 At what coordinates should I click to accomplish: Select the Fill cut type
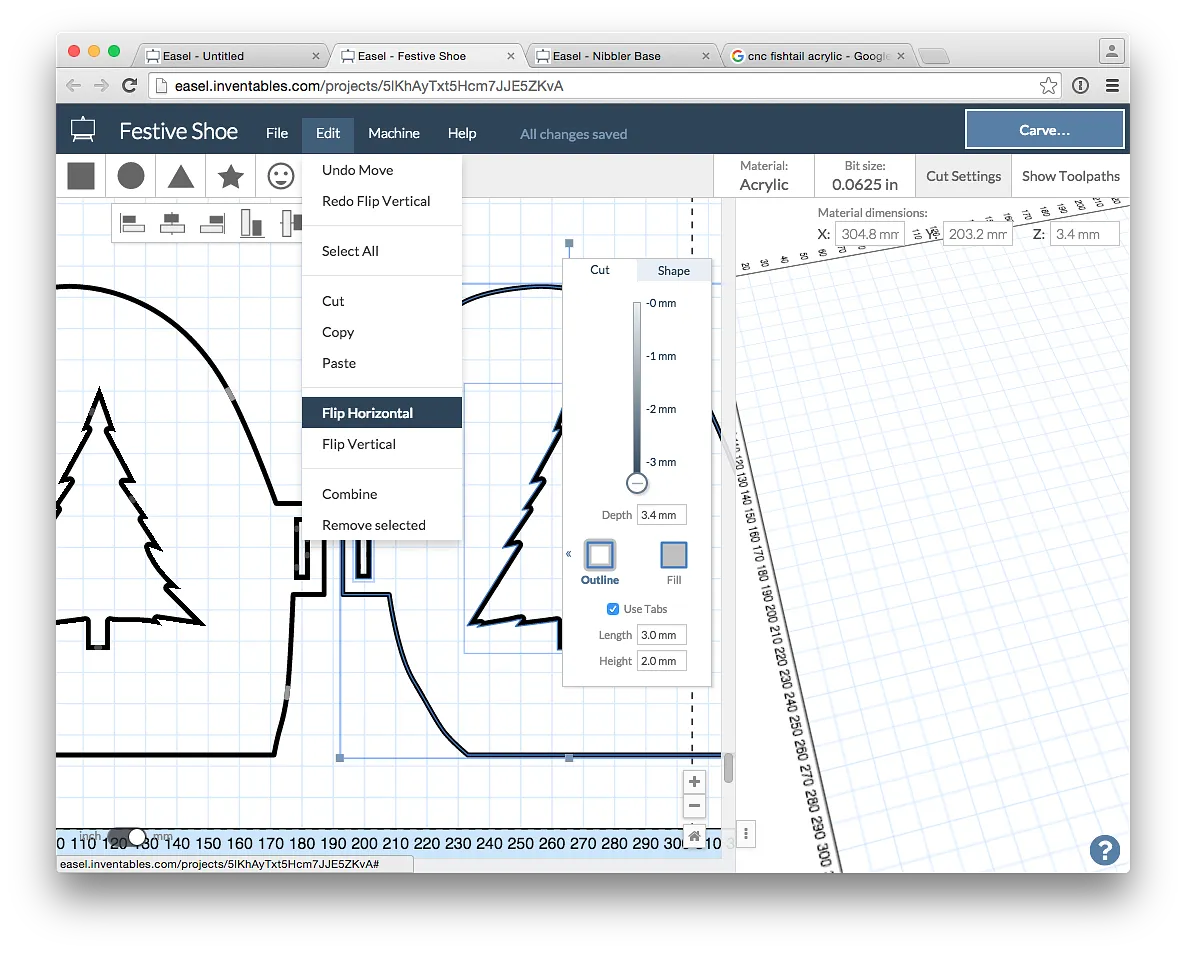tap(674, 555)
